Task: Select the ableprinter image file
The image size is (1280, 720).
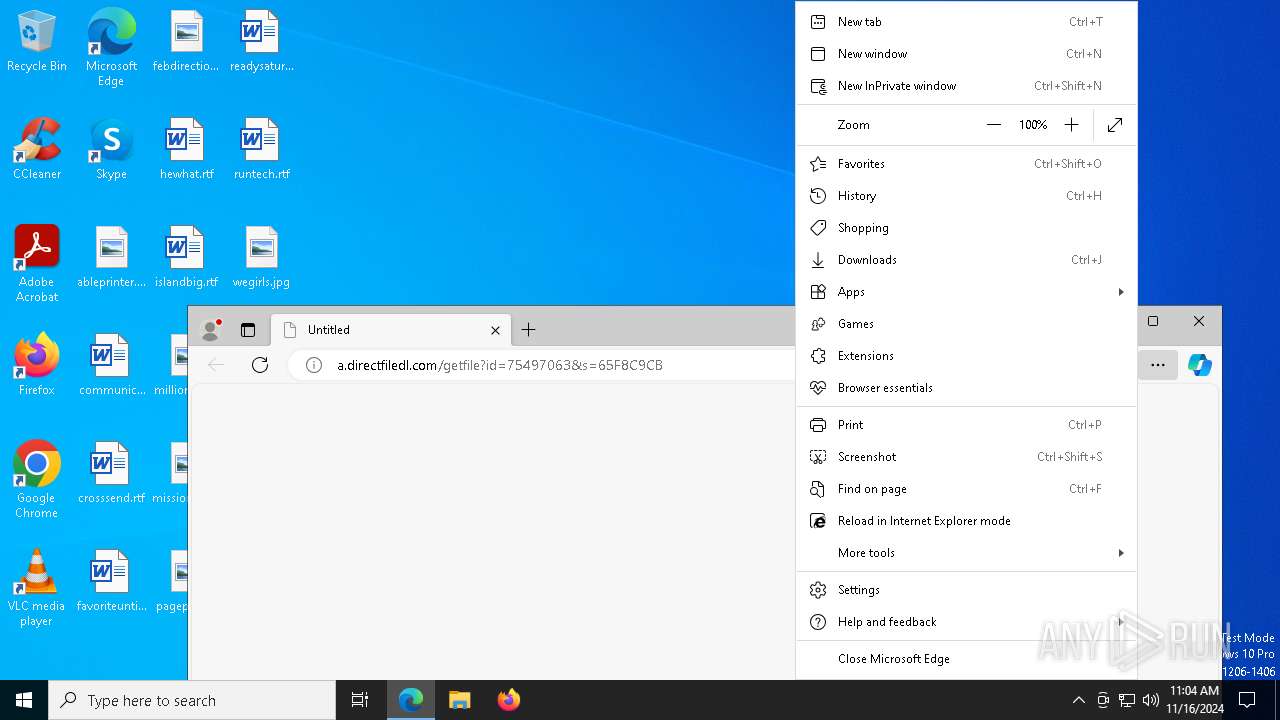Action: coord(111,258)
